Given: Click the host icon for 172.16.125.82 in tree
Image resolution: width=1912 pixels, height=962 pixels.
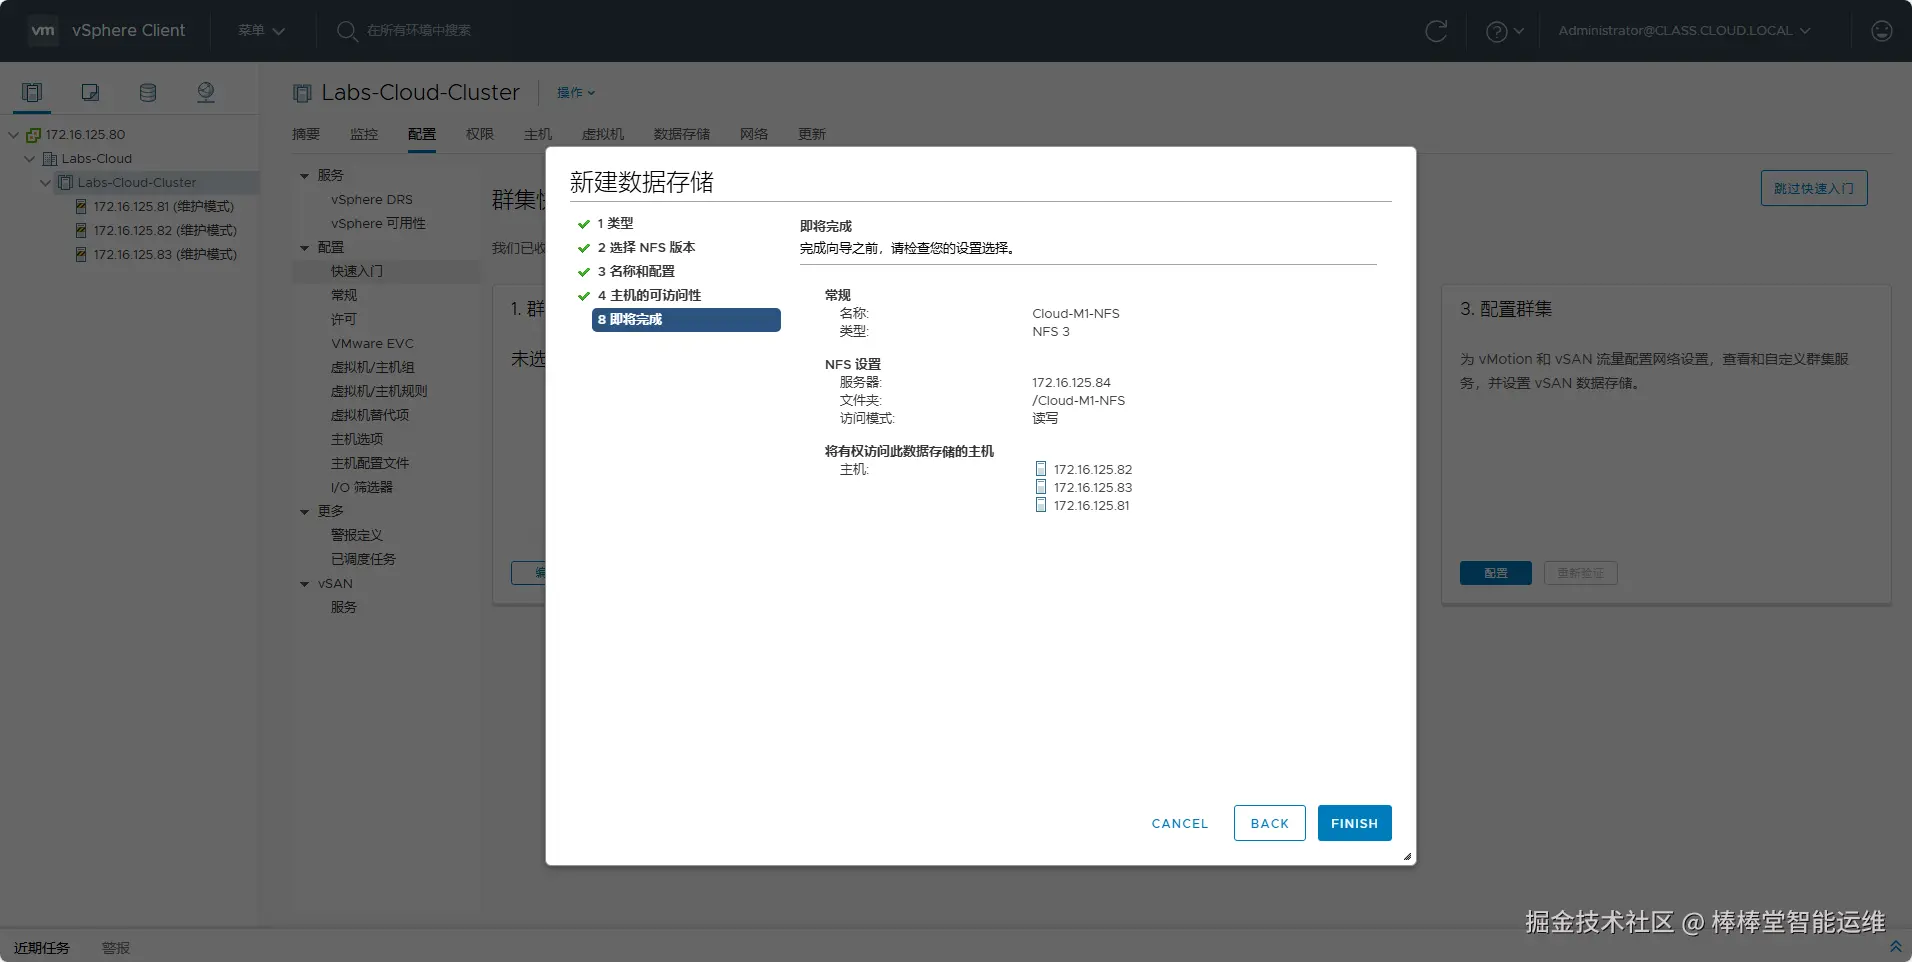Looking at the screenshot, I should point(81,231).
